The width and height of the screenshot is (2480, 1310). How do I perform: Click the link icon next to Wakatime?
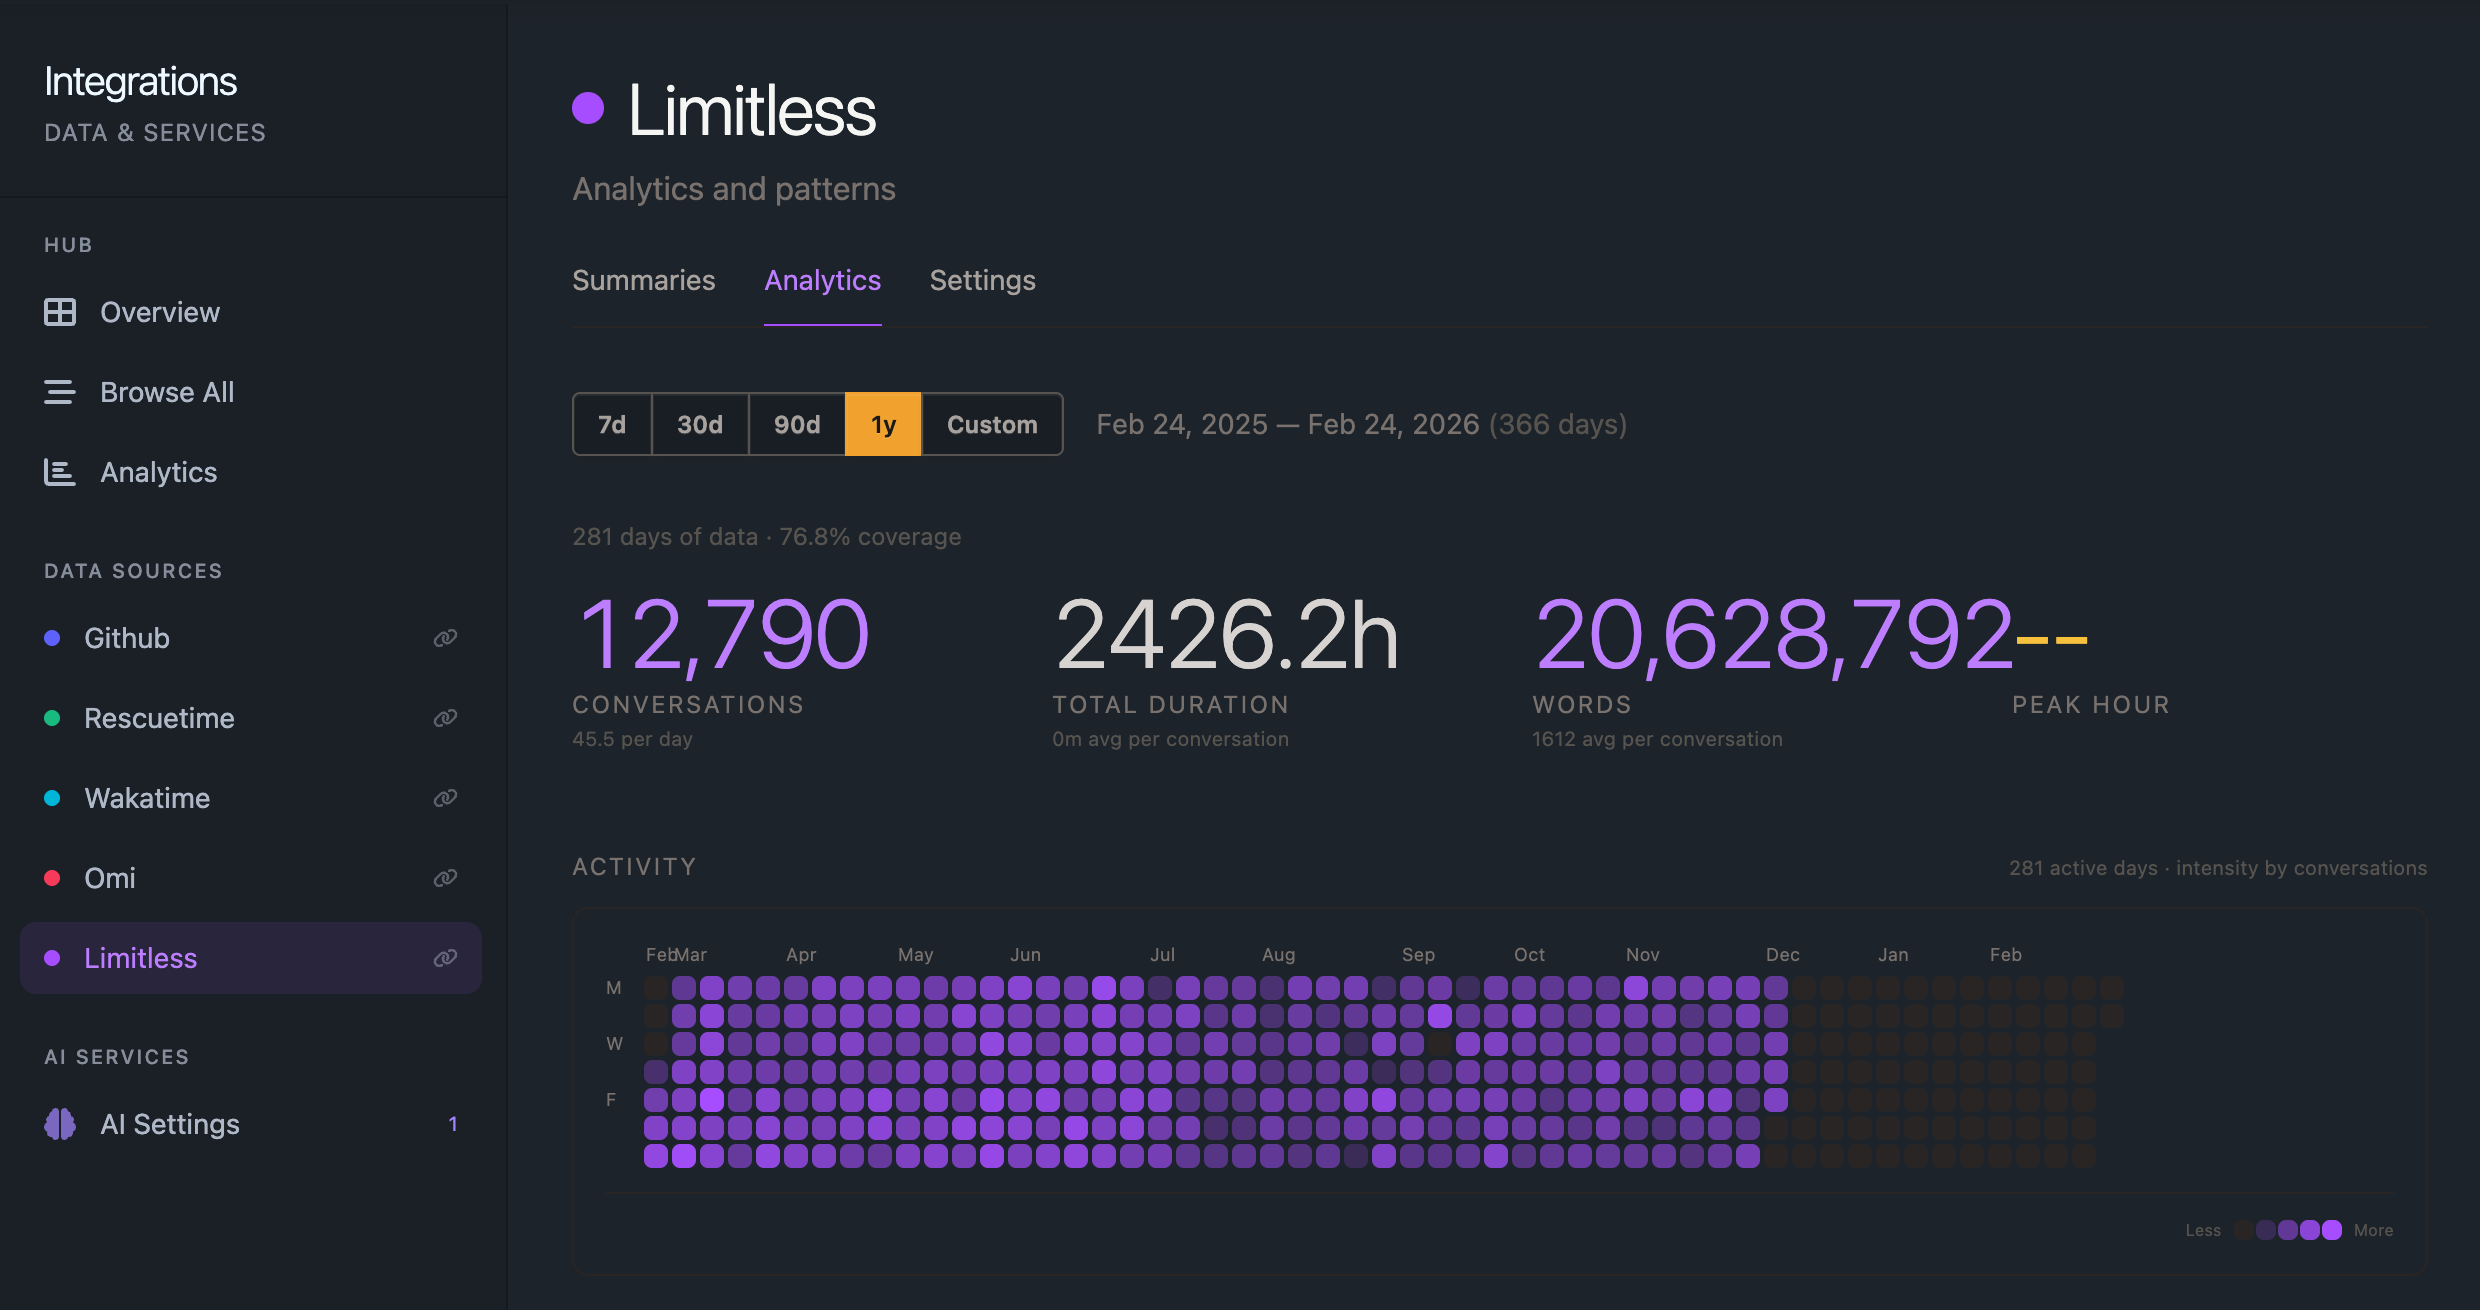point(444,797)
